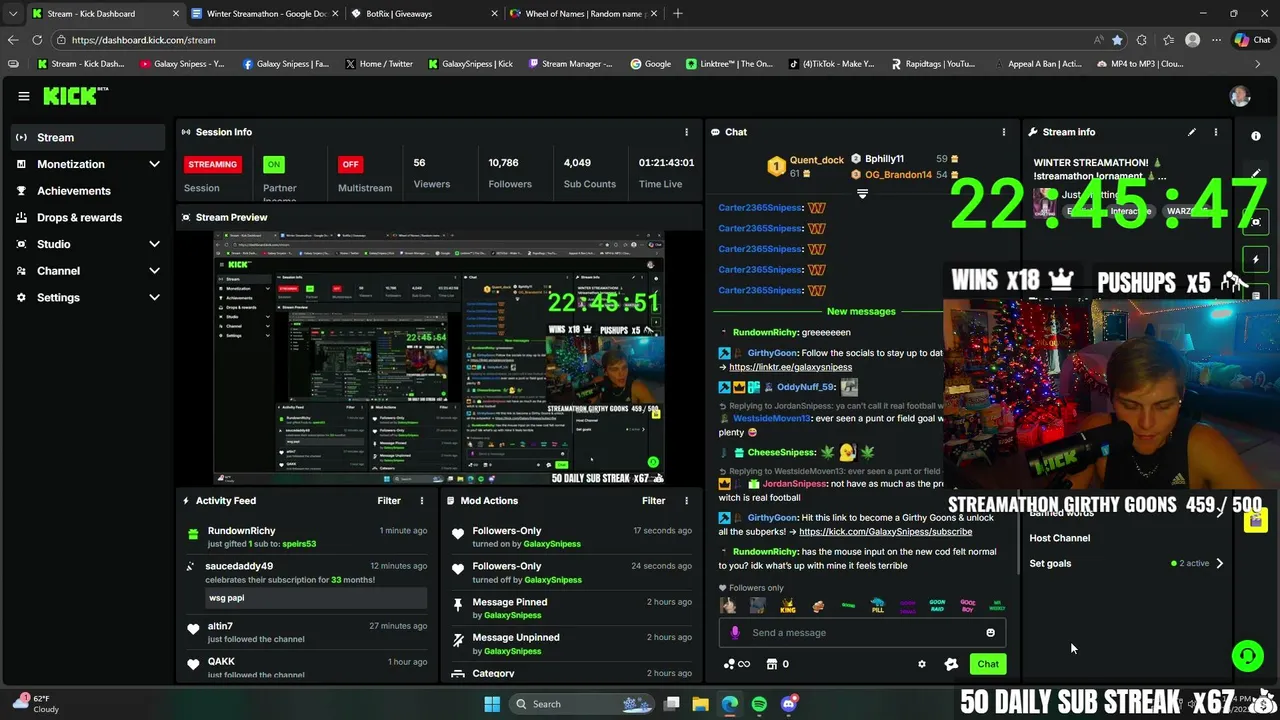Click the Message Pinned mod action entry
Image resolution: width=1280 pixels, height=720 pixels.
[570, 608]
